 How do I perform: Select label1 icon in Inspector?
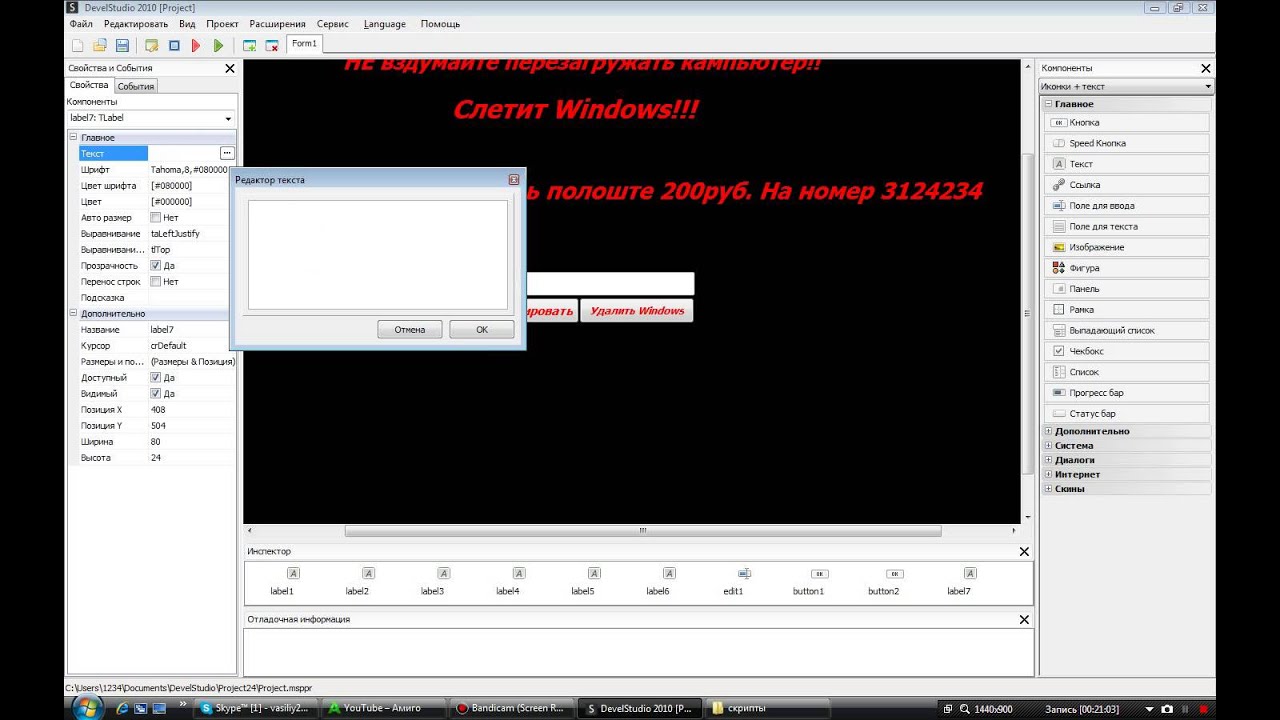(293, 573)
